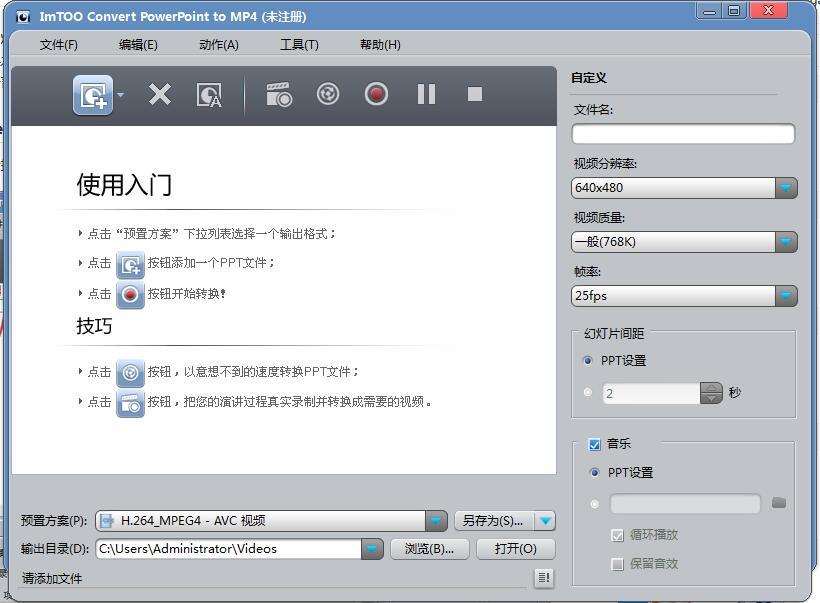Click the browse music folder icon
820x603 pixels.
779,503
